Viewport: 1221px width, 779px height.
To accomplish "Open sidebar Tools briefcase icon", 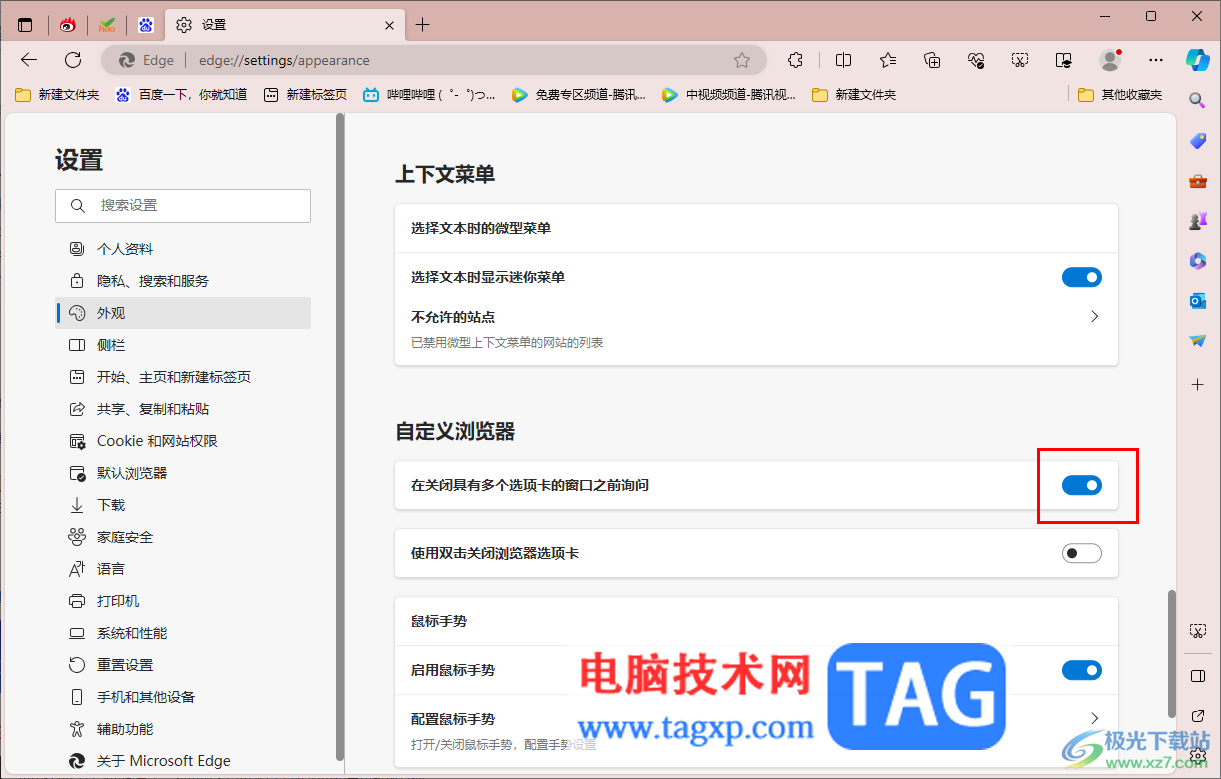I will (1197, 181).
